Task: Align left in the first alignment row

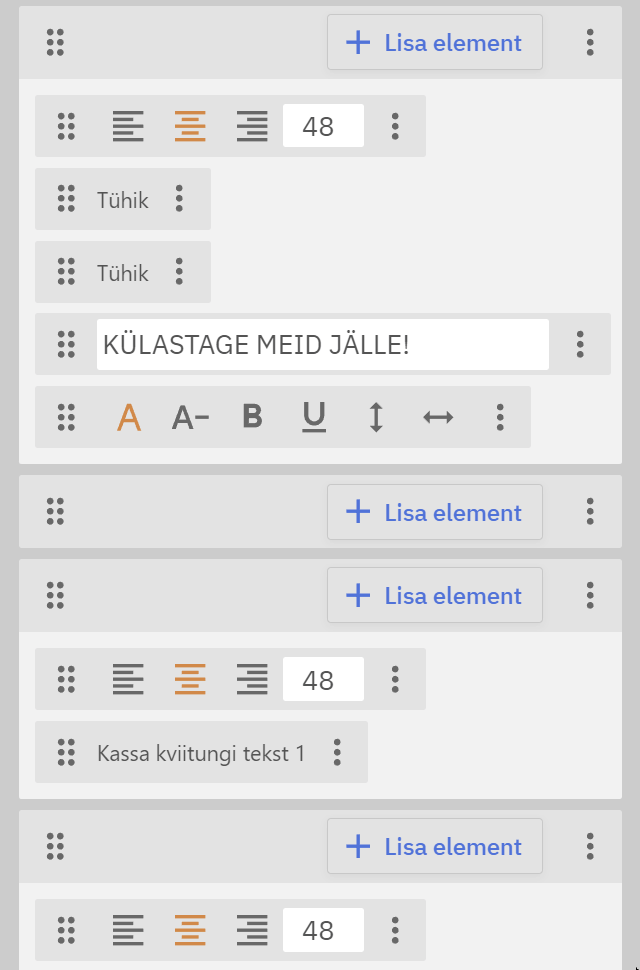Action: tap(128, 126)
